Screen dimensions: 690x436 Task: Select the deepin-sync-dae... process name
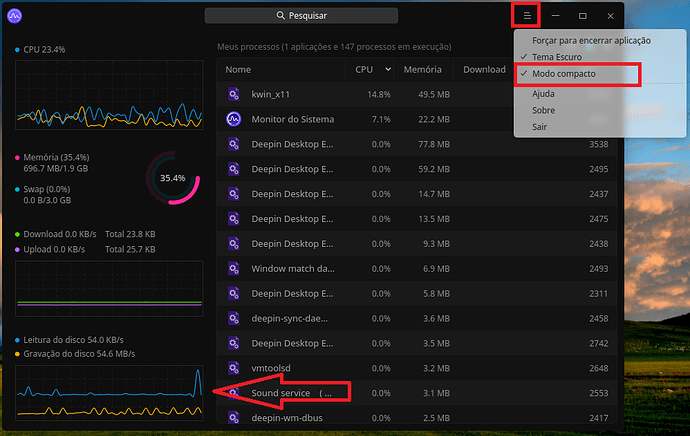pyautogui.click(x=289, y=319)
